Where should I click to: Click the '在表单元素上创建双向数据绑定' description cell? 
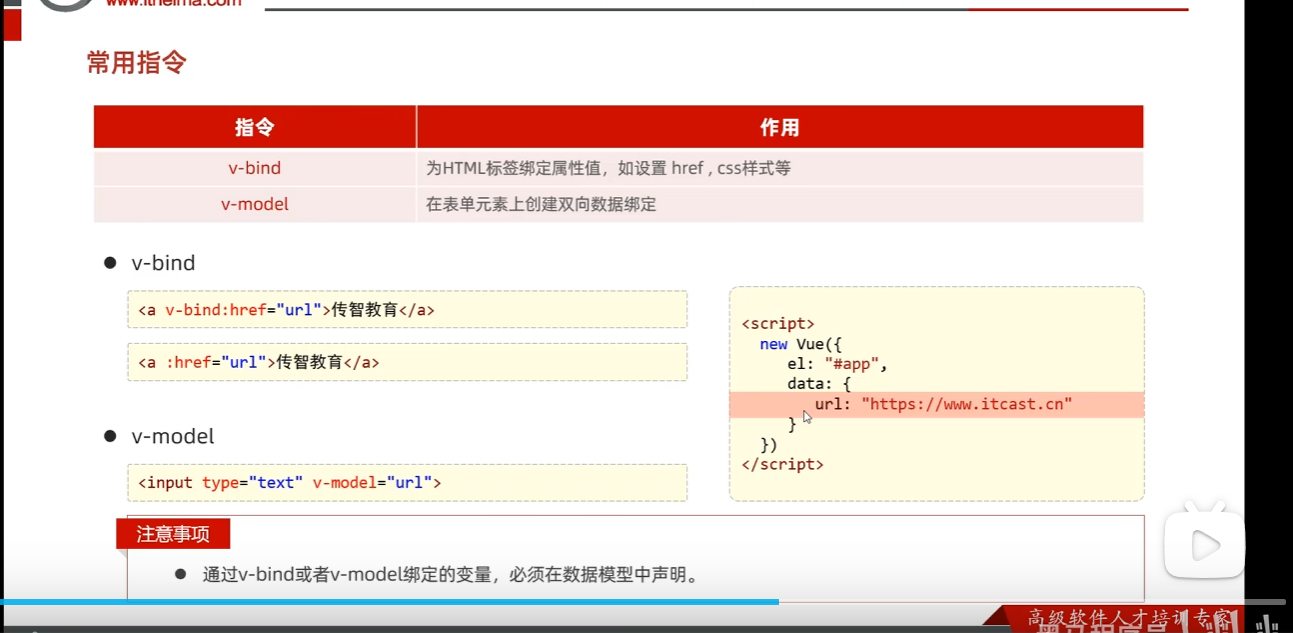[780, 204]
